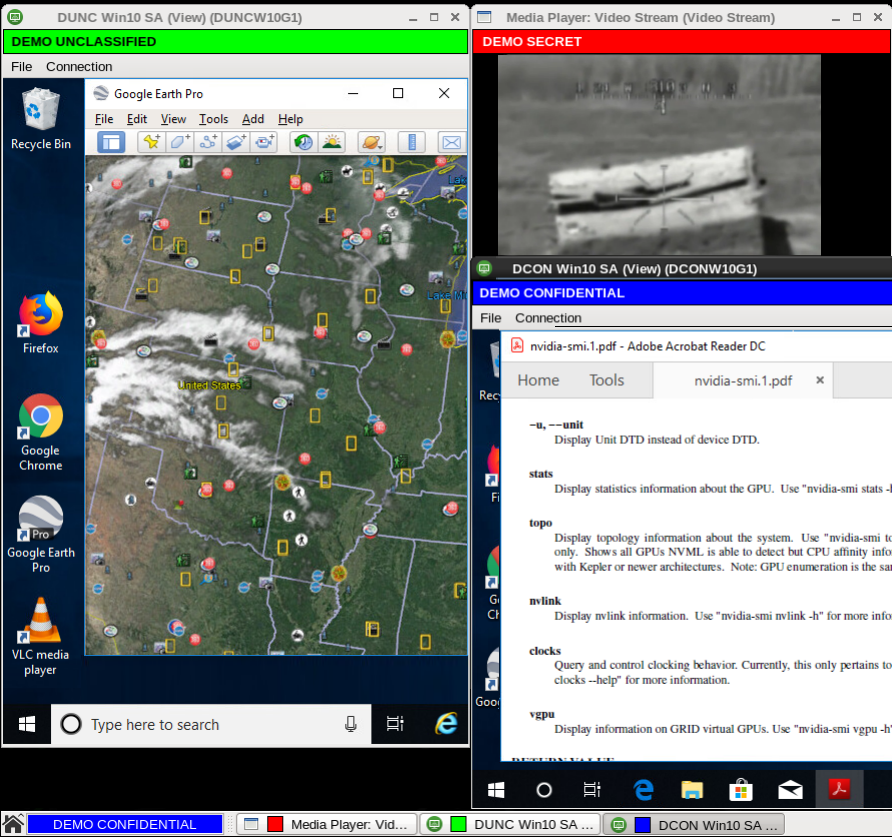Switch planets using the Saturn icon
This screenshot has width=892, height=837.
point(371,142)
